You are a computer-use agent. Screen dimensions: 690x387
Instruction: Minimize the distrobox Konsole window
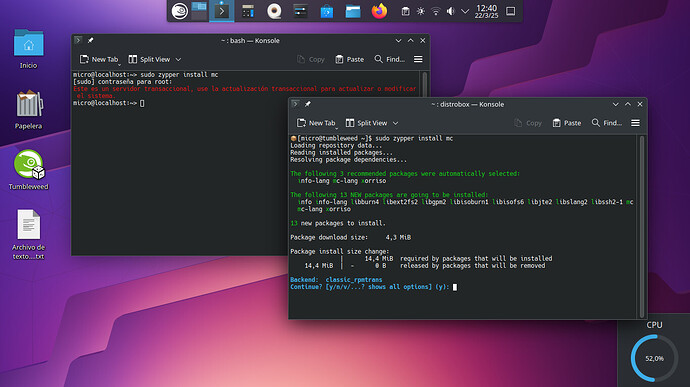coord(616,104)
